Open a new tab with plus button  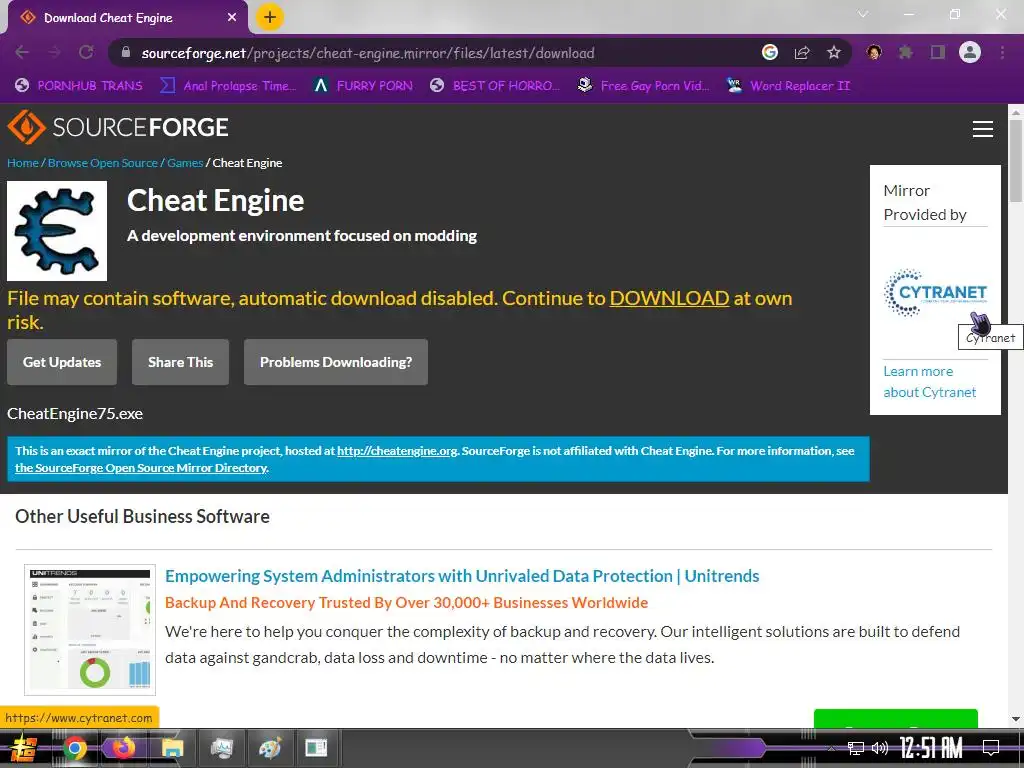click(x=270, y=17)
